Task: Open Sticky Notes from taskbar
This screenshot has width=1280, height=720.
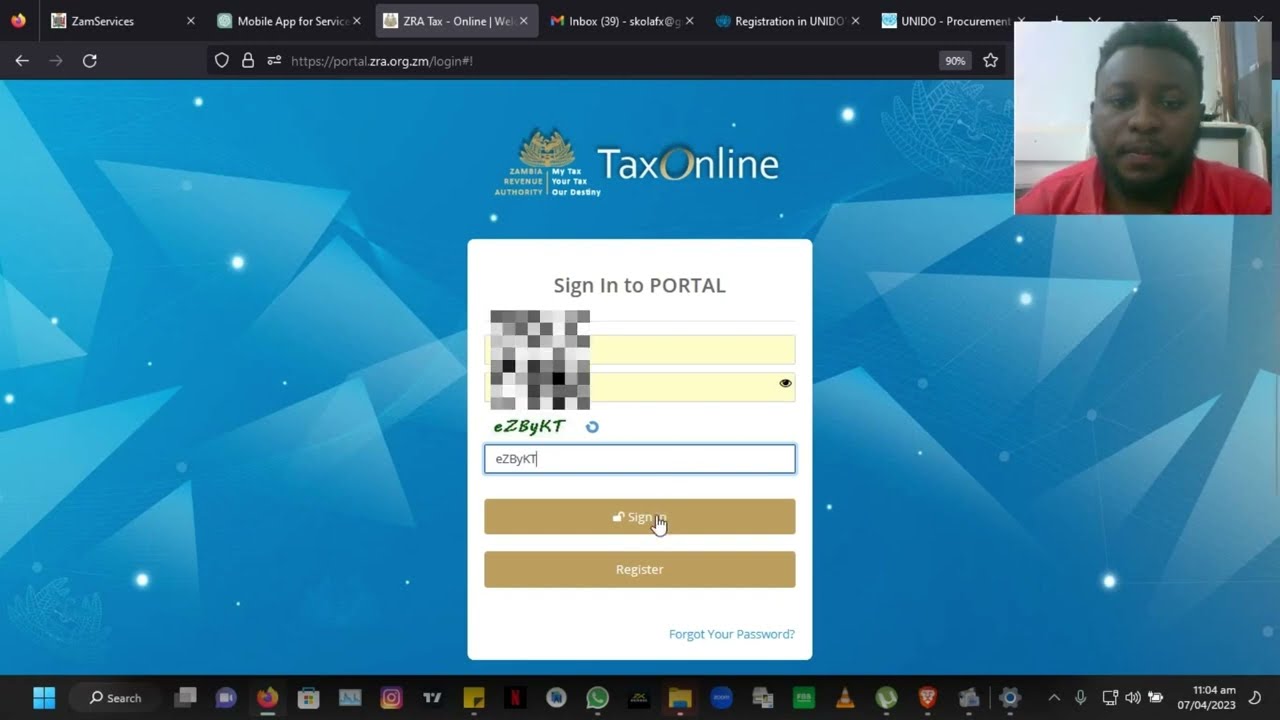Action: pos(474,697)
